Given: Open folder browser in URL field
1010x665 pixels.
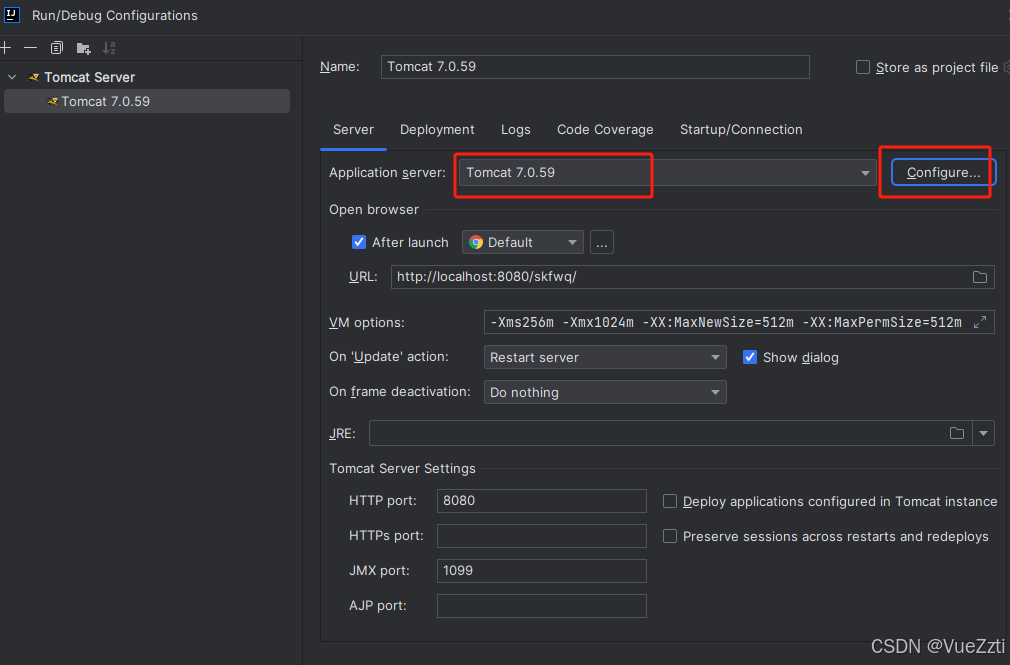Looking at the screenshot, I should (980, 277).
